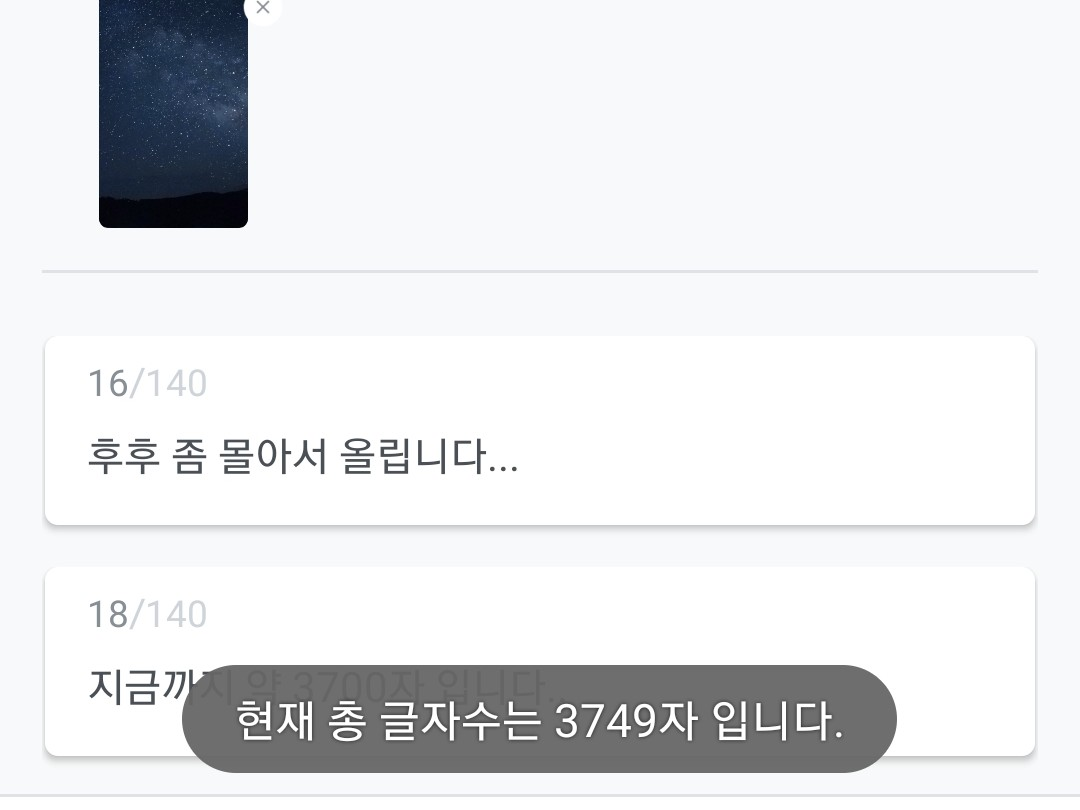
Task: Click the 16/140 character counter
Action: click(x=147, y=384)
